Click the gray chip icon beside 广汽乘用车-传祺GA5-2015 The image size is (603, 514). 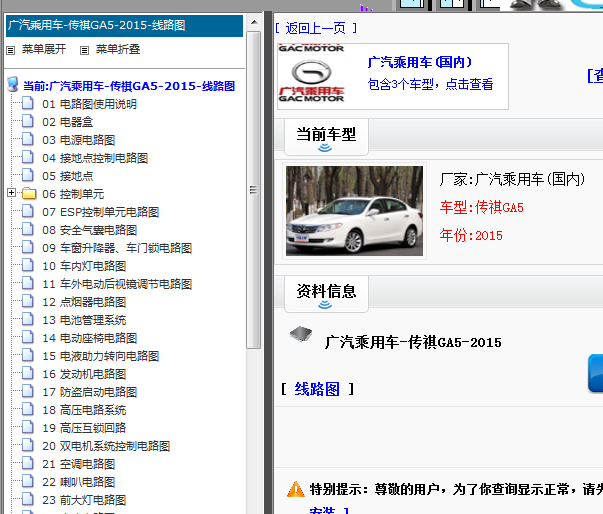[x=301, y=334]
